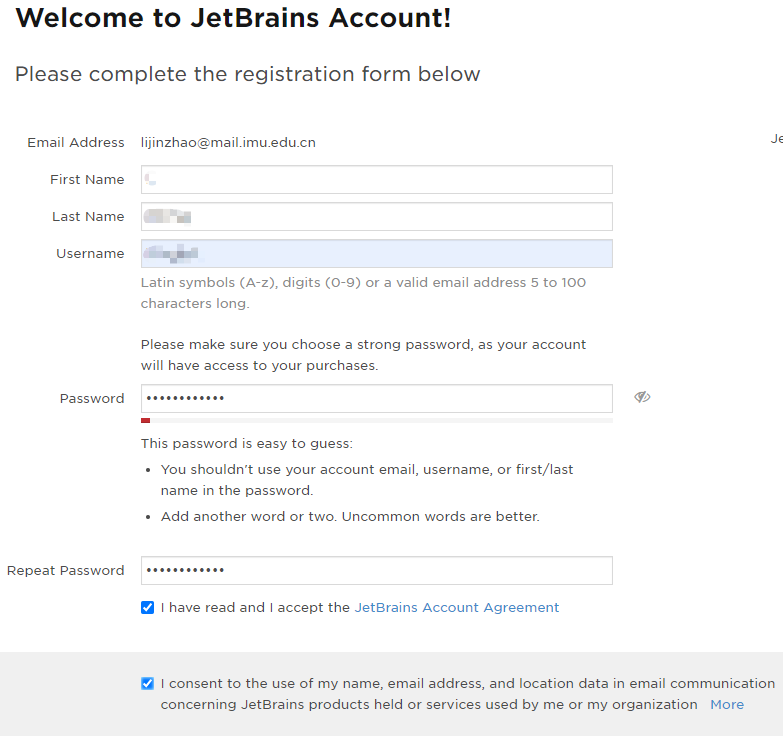Click 'Please complete the registration form below'

pos(248,74)
